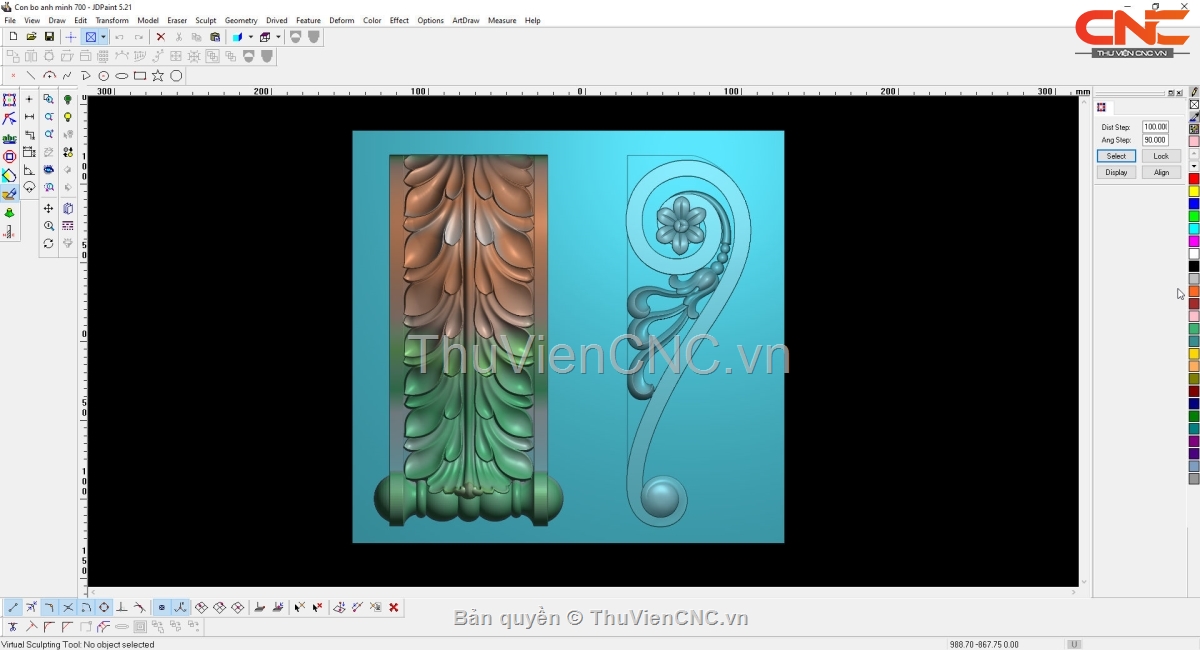
Task: Pick the rectangle drawing tool
Action: click(x=140, y=76)
